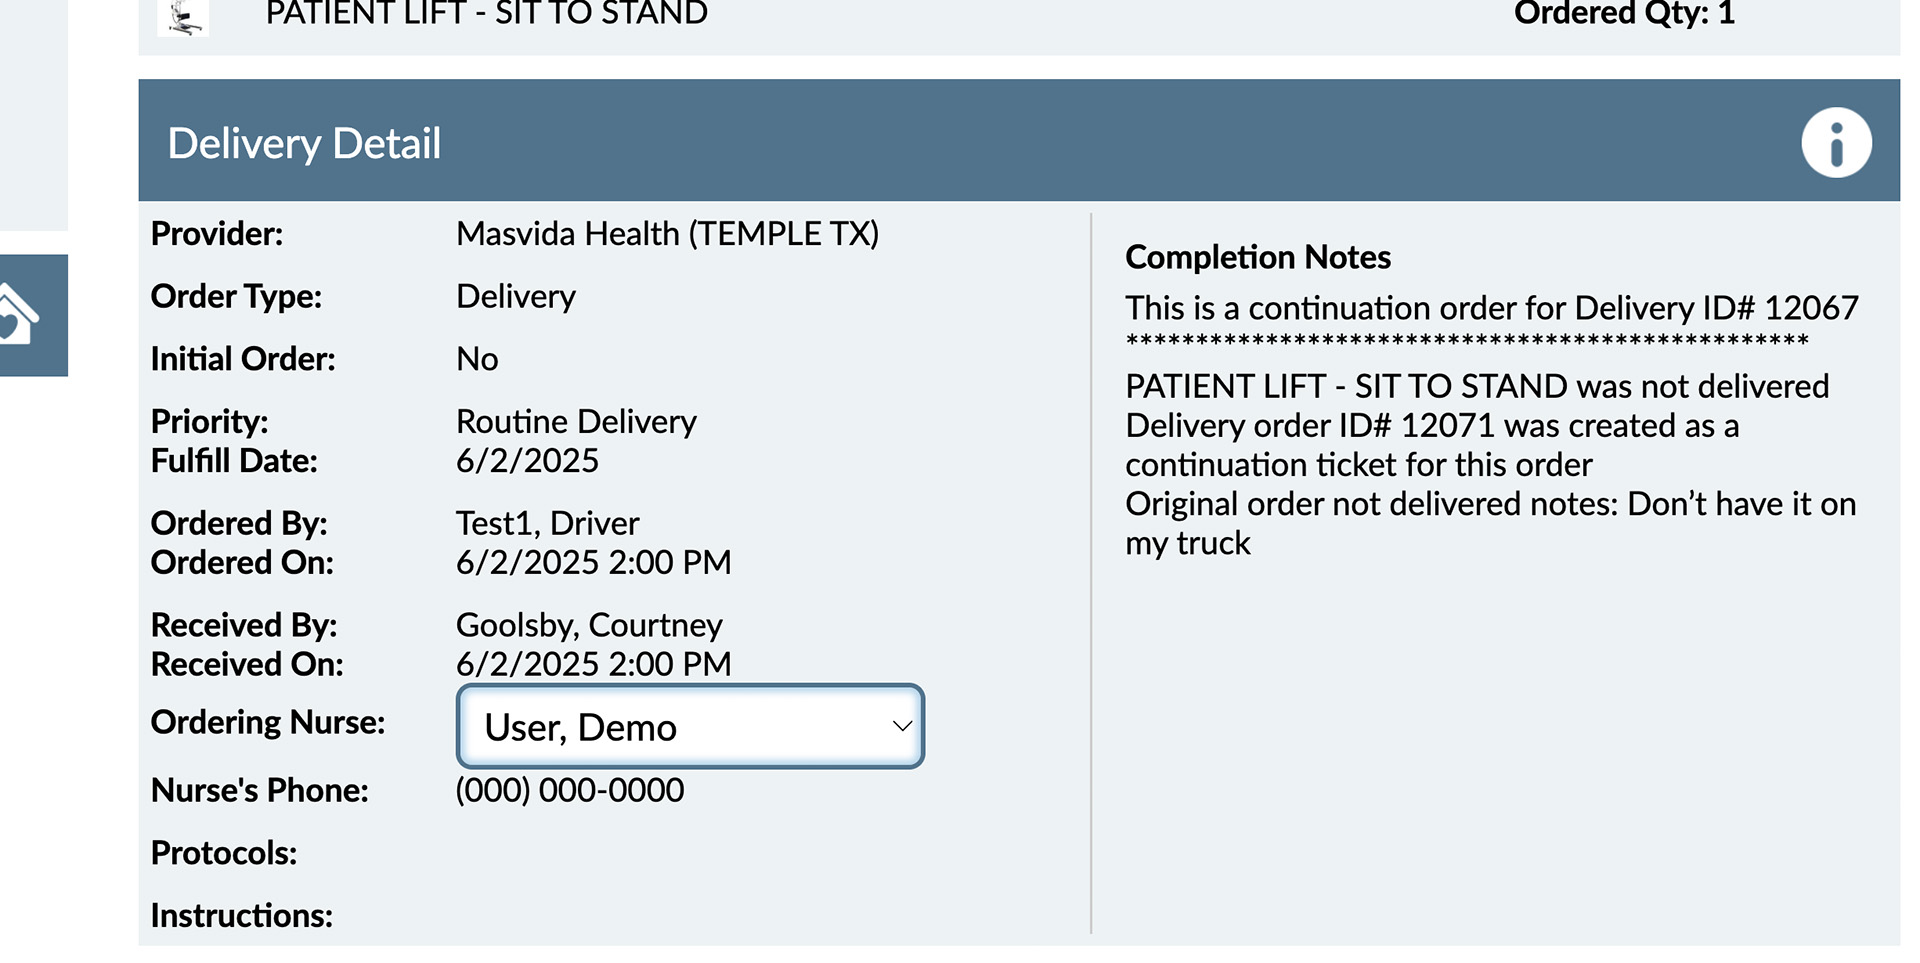Select the User, Demo value in combo box

pyautogui.click(x=580, y=728)
